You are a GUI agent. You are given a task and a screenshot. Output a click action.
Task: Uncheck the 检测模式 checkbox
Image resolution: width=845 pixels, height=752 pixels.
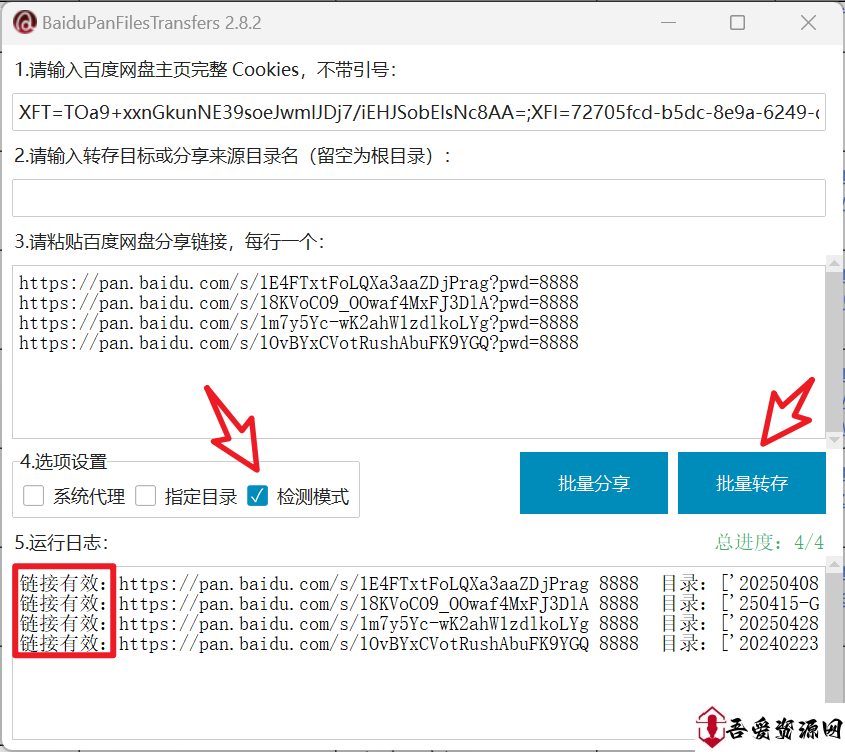[x=258, y=496]
